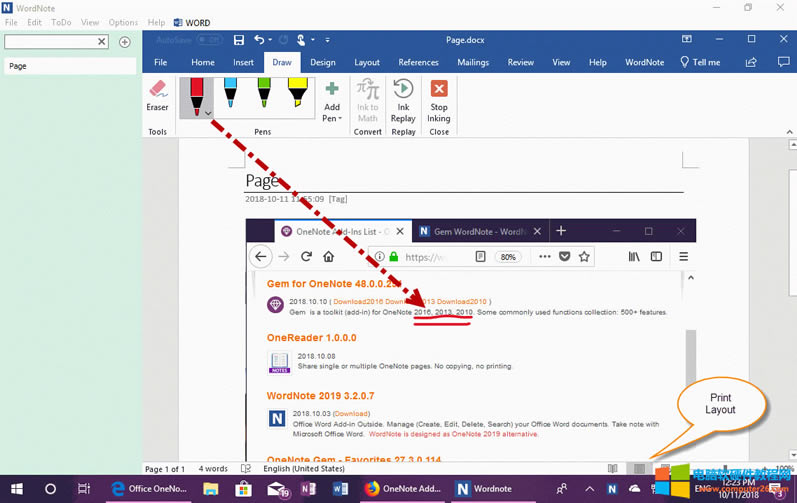Pick the green pen
This screenshot has height=503, width=797.
[264, 95]
